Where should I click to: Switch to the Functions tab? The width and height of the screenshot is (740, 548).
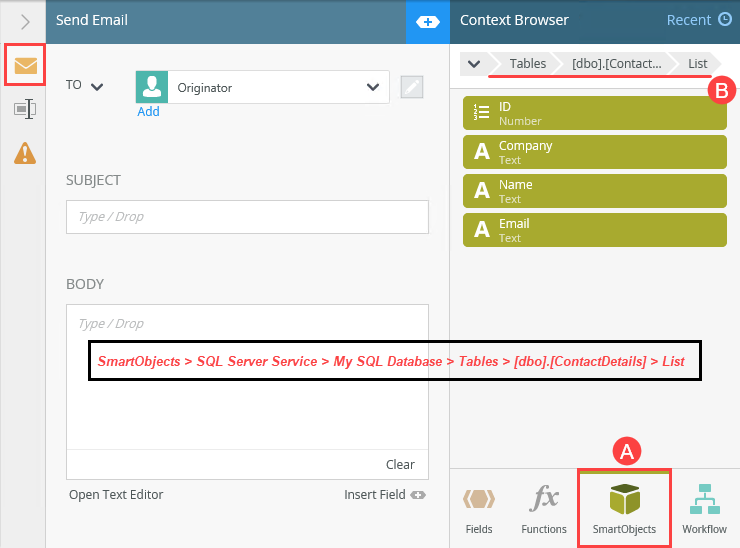coord(544,509)
